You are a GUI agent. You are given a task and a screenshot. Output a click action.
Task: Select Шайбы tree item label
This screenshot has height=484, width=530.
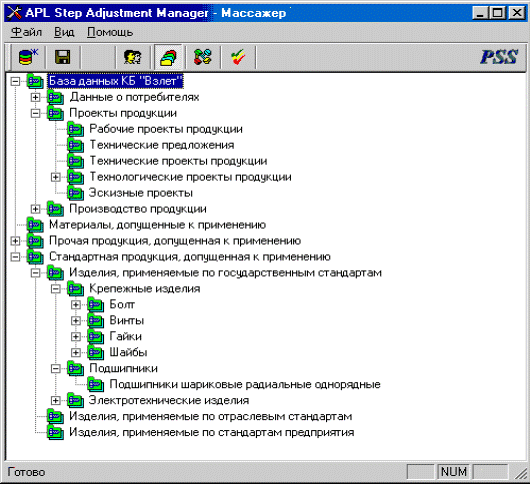[128, 353]
